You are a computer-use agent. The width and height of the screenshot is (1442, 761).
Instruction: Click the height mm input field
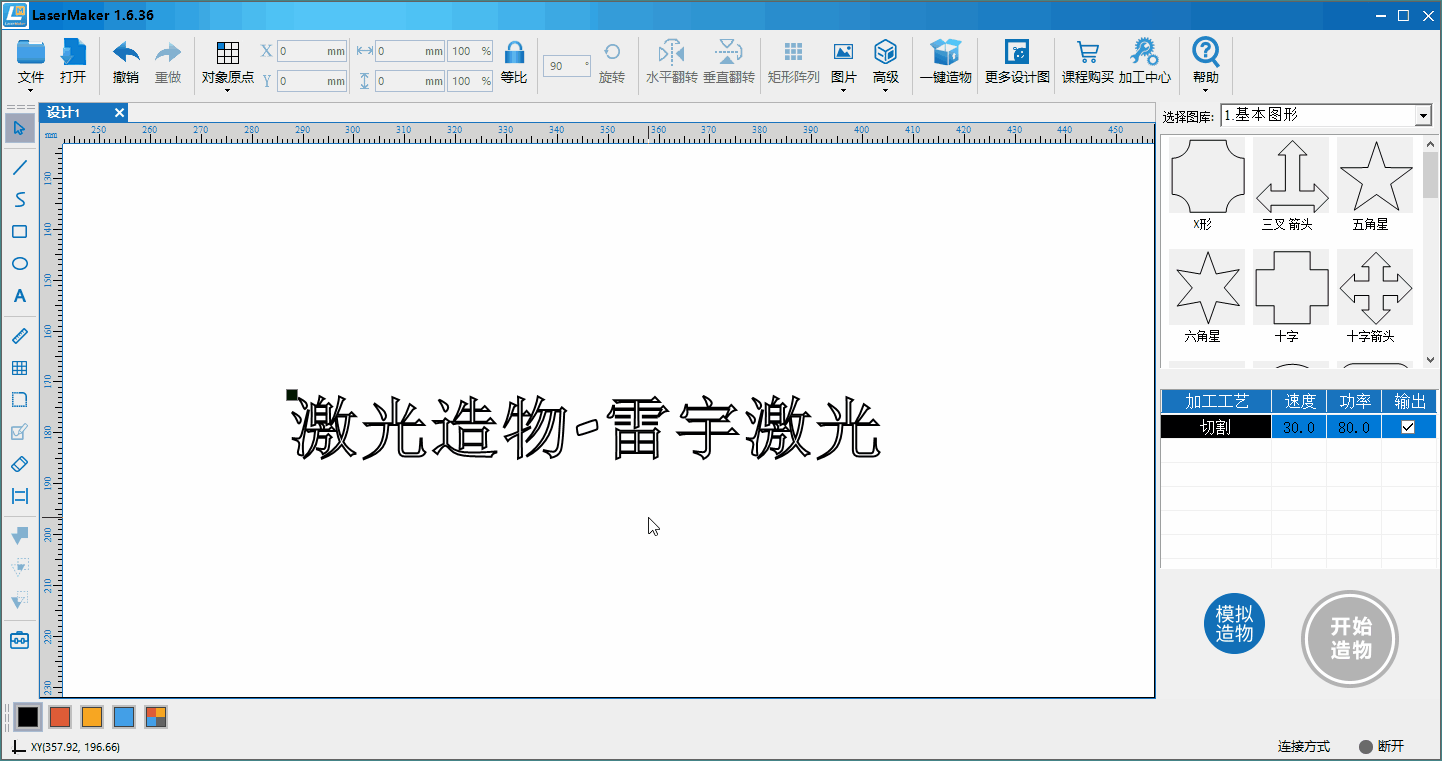coord(410,81)
